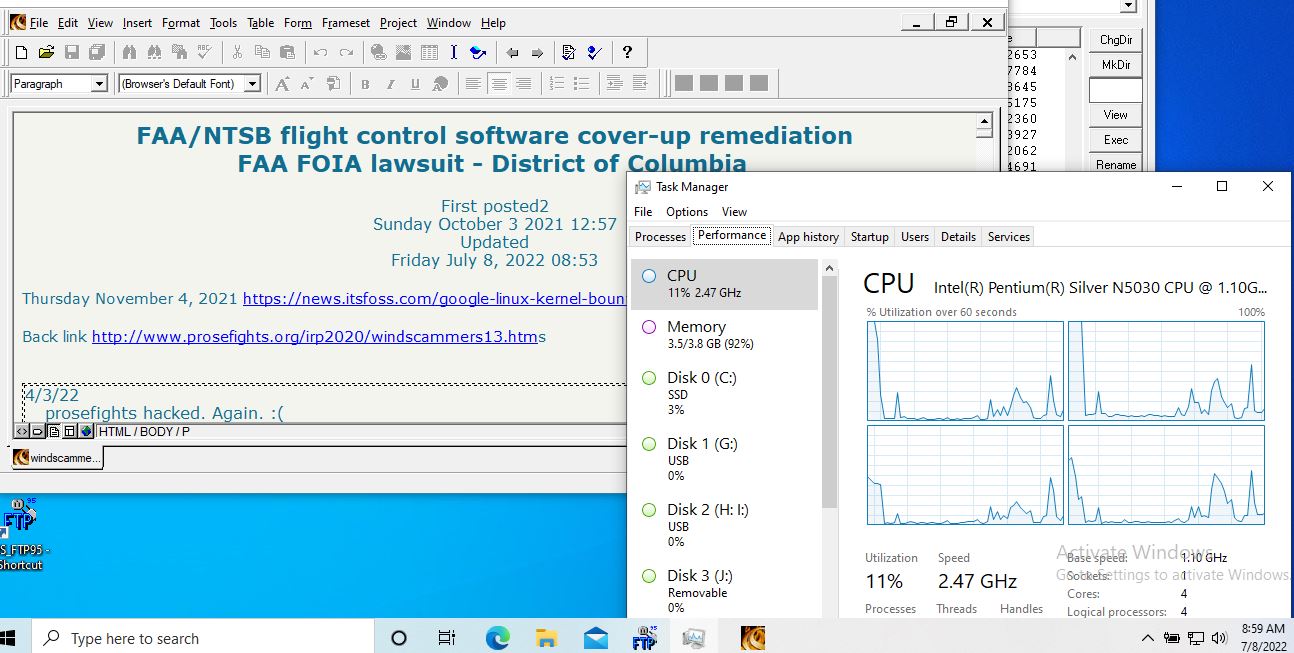This screenshot has height=653, width=1294.
Task: Click the numbered list icon
Action: click(557, 84)
